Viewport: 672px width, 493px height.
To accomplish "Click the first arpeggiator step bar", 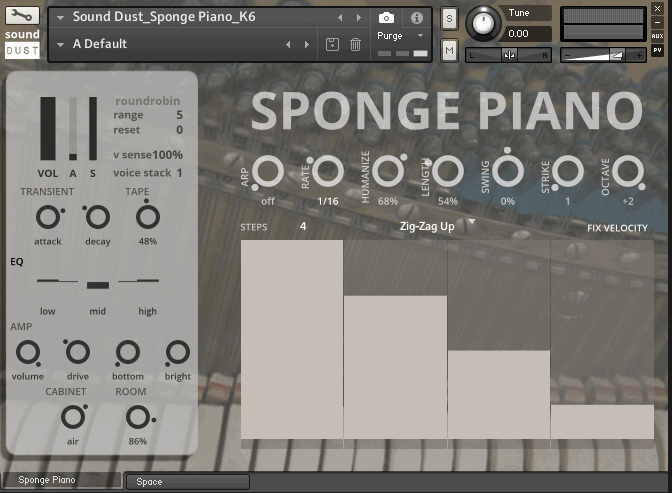I will coord(292,340).
